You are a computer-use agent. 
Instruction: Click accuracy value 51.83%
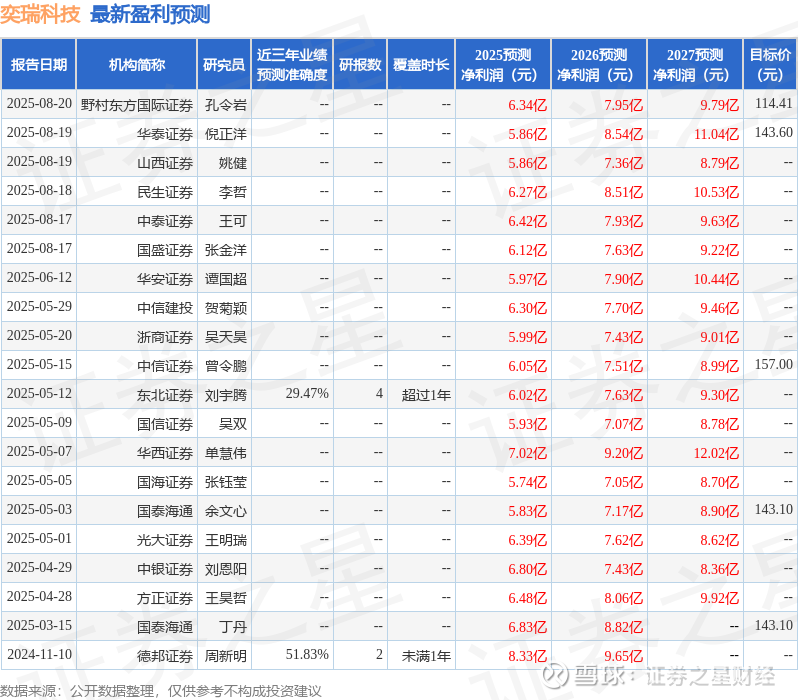tap(307, 655)
